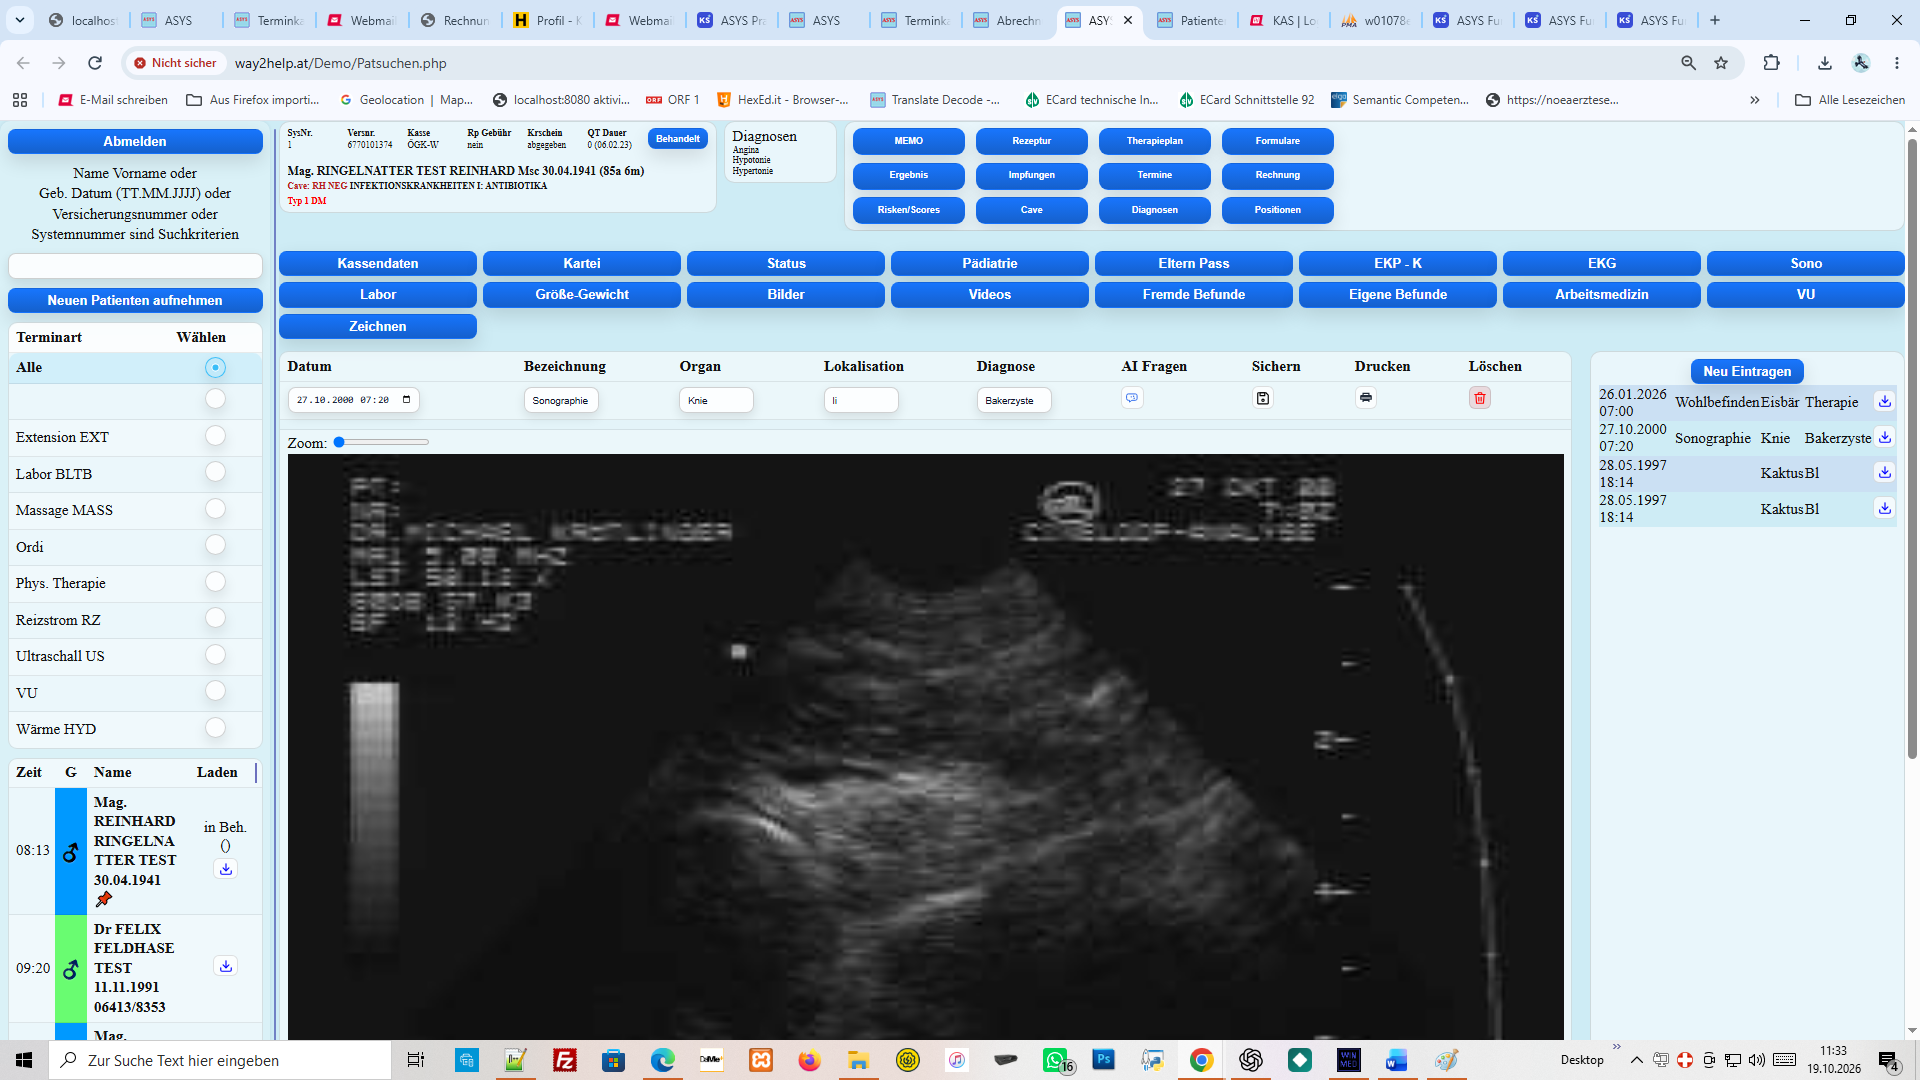1920x1080 pixels.
Task: Open Photoshop from the taskbar
Action: 1104,1059
